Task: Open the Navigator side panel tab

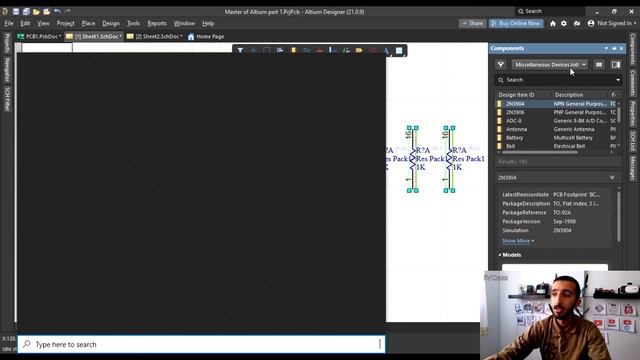Action: (x=7, y=69)
